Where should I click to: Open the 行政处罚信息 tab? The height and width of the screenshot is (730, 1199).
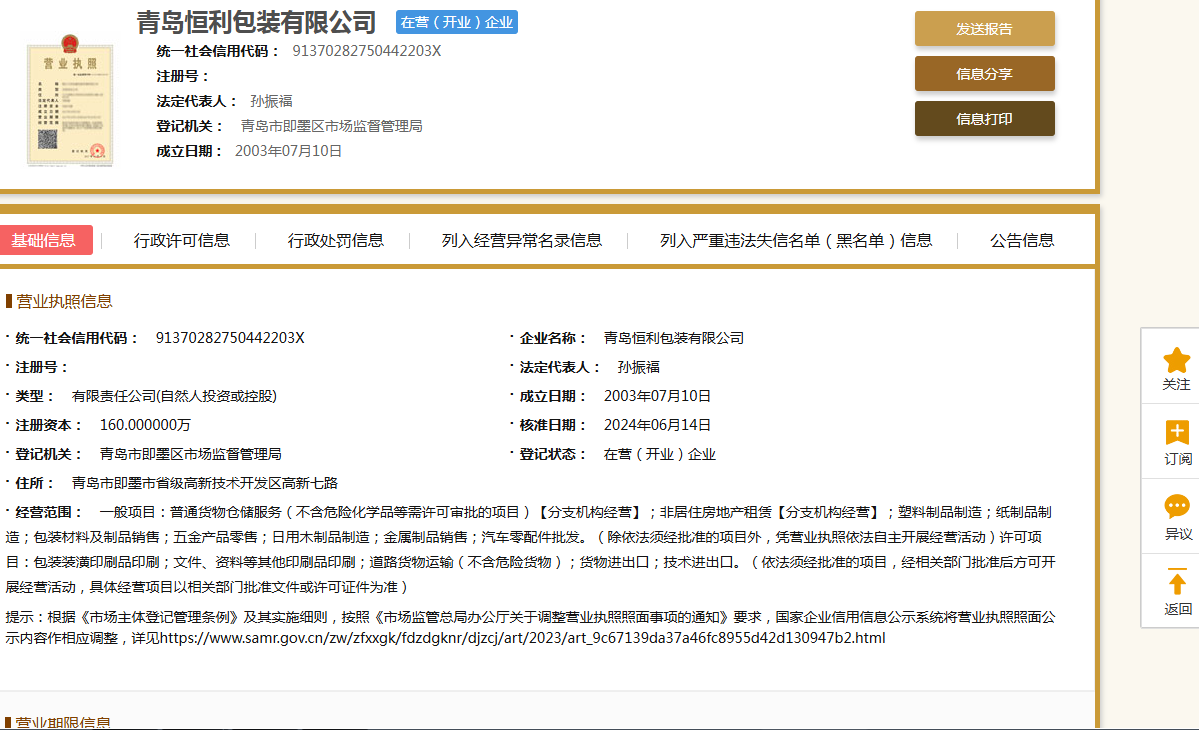click(x=336, y=240)
